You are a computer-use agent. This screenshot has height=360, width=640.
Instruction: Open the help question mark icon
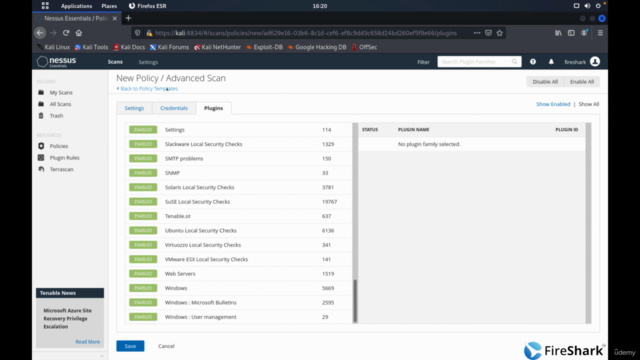click(533, 62)
